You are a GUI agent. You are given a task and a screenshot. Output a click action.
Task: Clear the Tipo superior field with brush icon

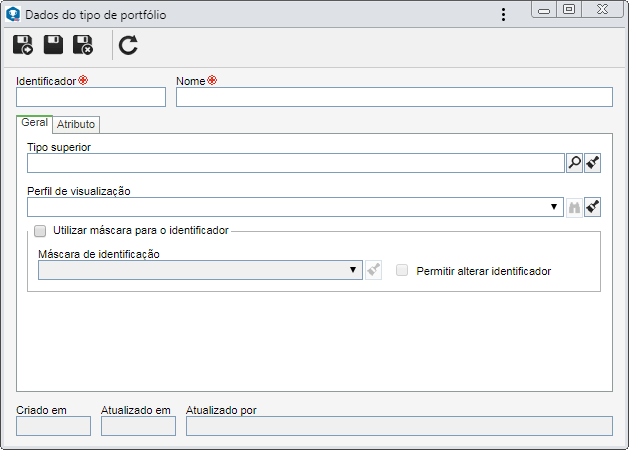pos(592,163)
